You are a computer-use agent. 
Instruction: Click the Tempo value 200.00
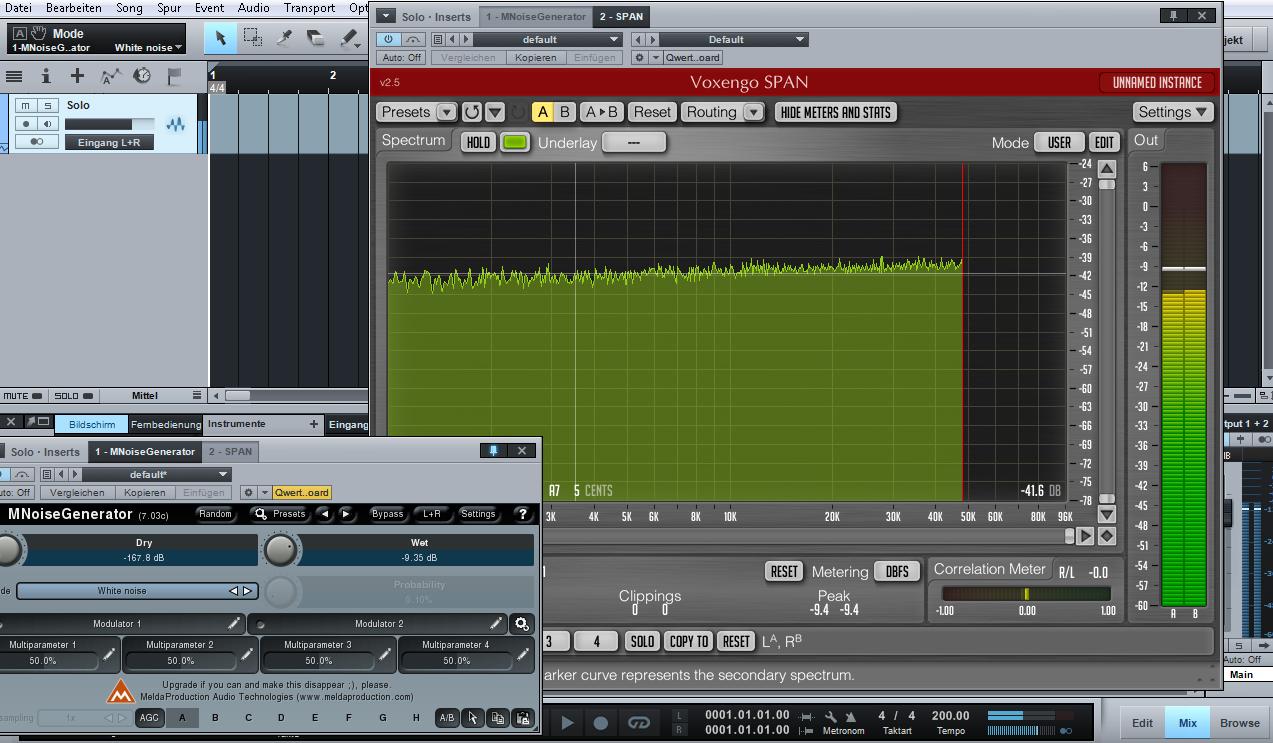(950, 716)
